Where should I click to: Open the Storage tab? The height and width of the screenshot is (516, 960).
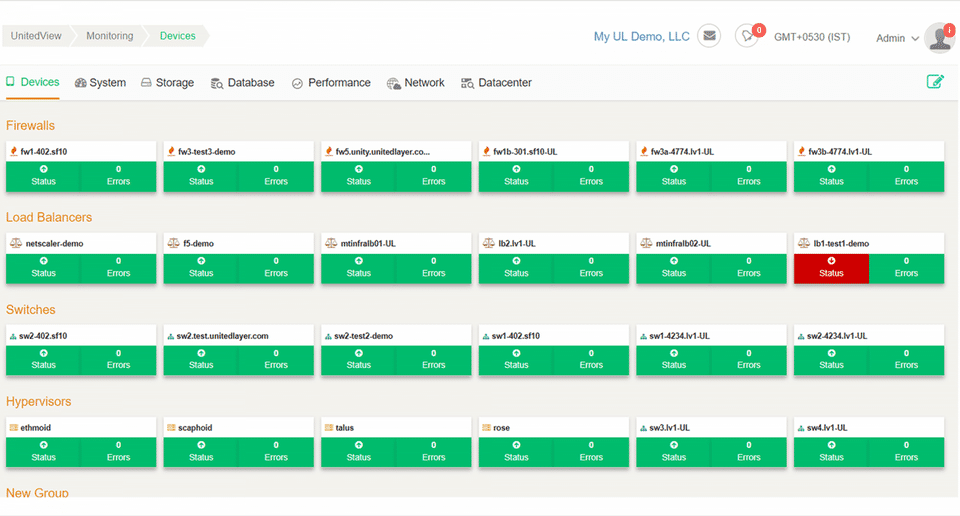(x=167, y=83)
